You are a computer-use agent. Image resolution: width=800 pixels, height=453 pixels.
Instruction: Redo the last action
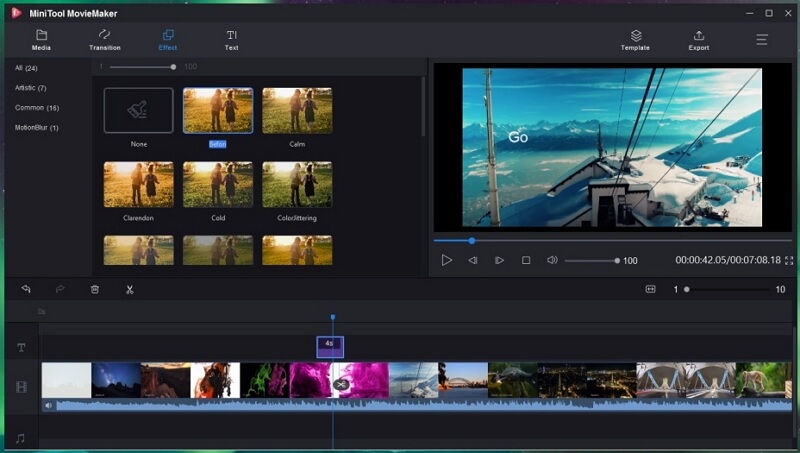click(x=60, y=289)
